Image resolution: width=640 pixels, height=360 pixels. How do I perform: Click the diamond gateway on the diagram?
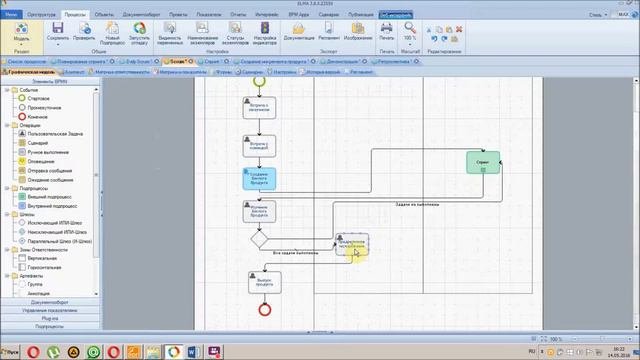tap(259, 239)
